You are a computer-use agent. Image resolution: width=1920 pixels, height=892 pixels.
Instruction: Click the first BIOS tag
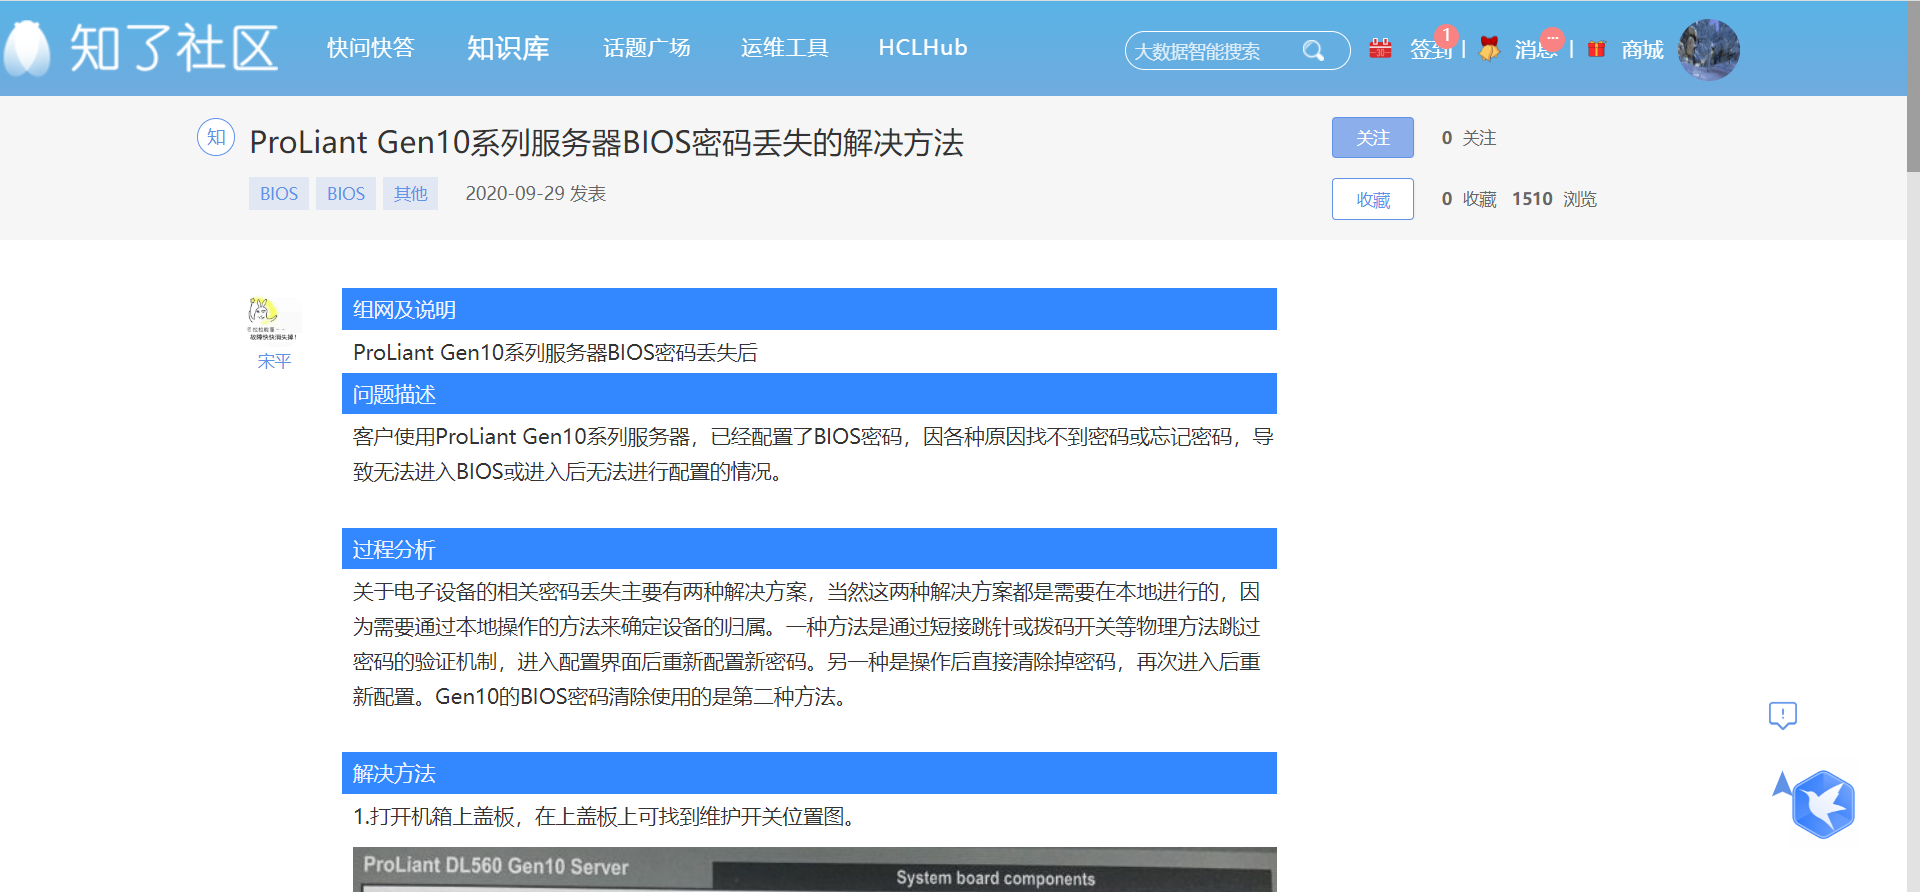(x=278, y=194)
